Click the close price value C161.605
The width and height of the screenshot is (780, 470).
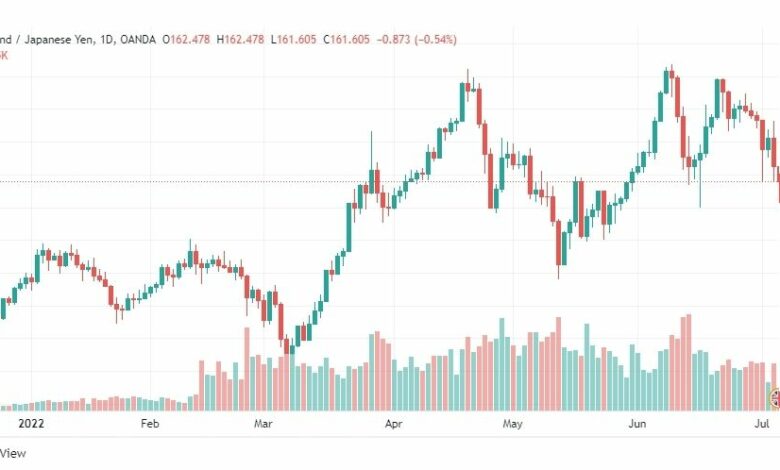tap(347, 39)
